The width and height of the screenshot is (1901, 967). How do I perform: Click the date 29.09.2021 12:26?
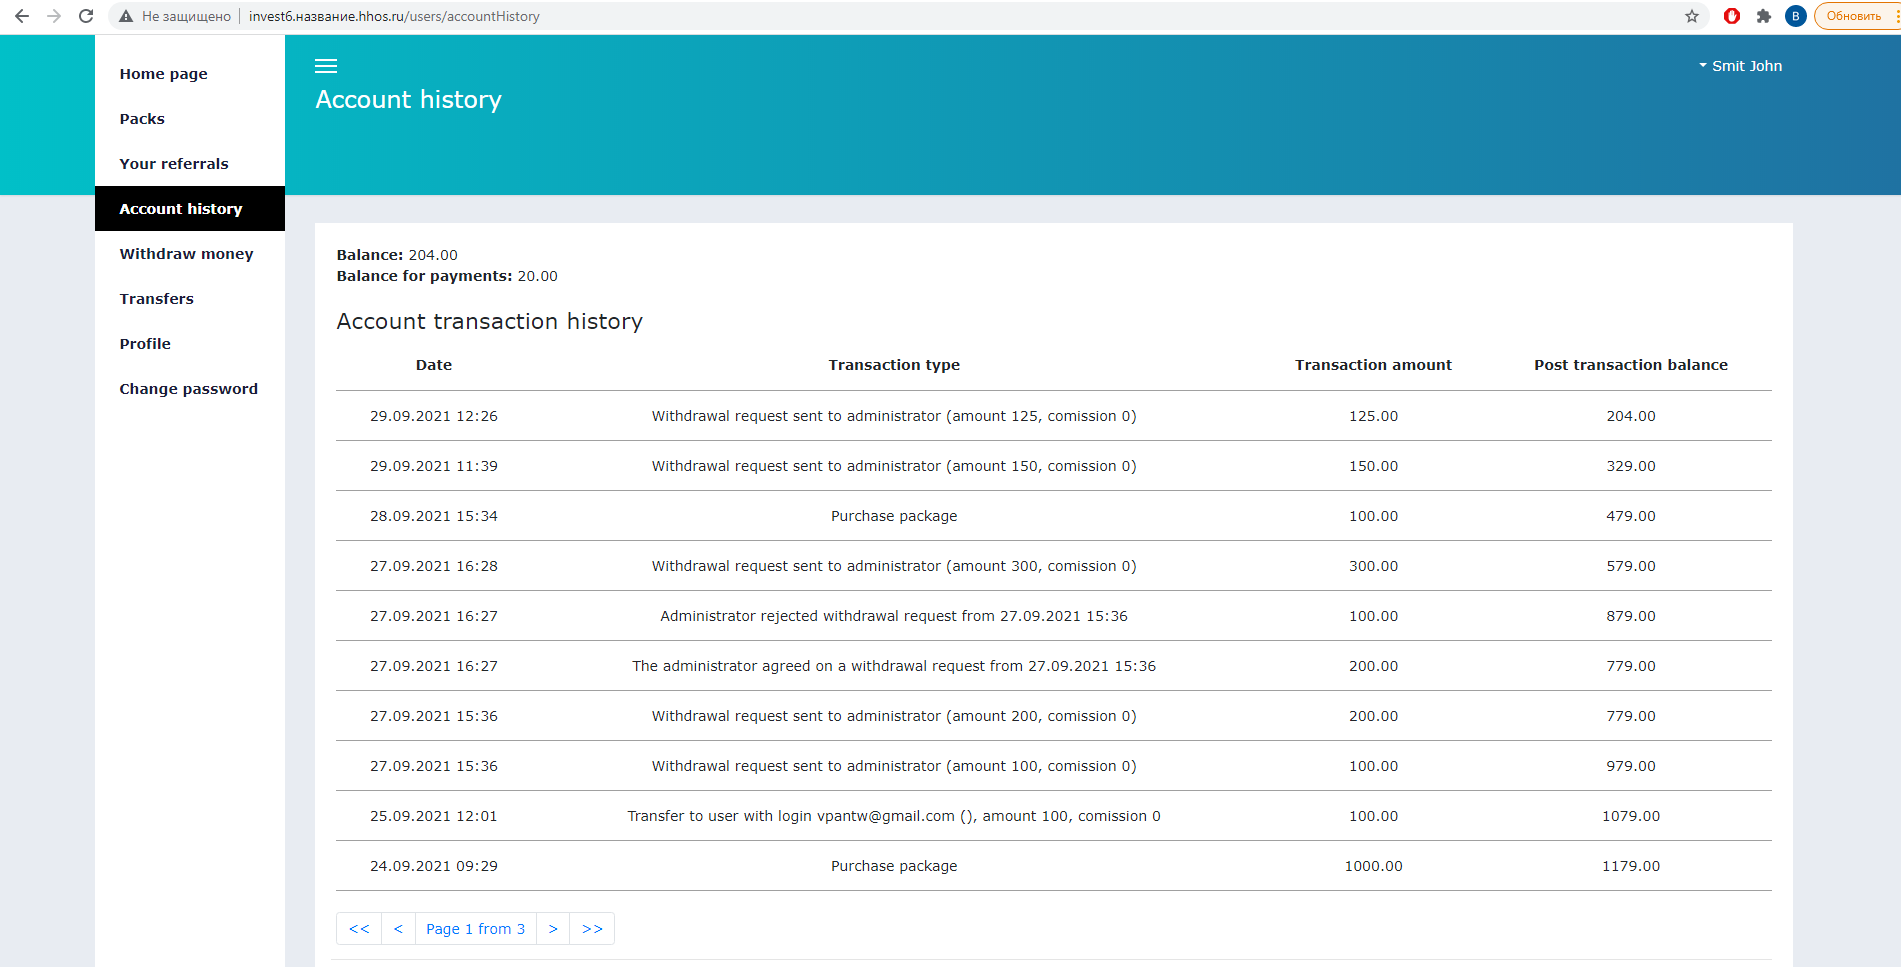point(434,416)
